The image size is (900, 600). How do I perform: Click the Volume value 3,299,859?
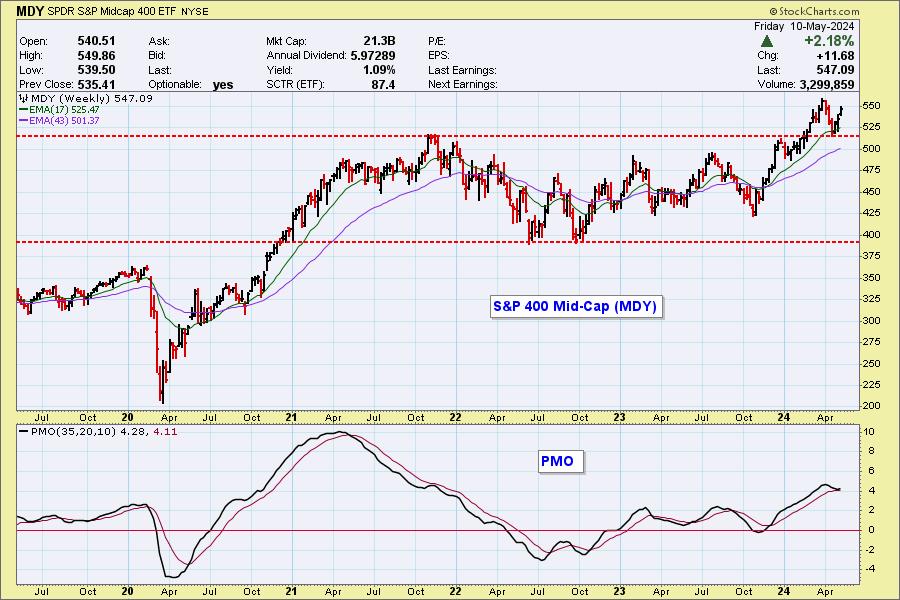(827, 84)
